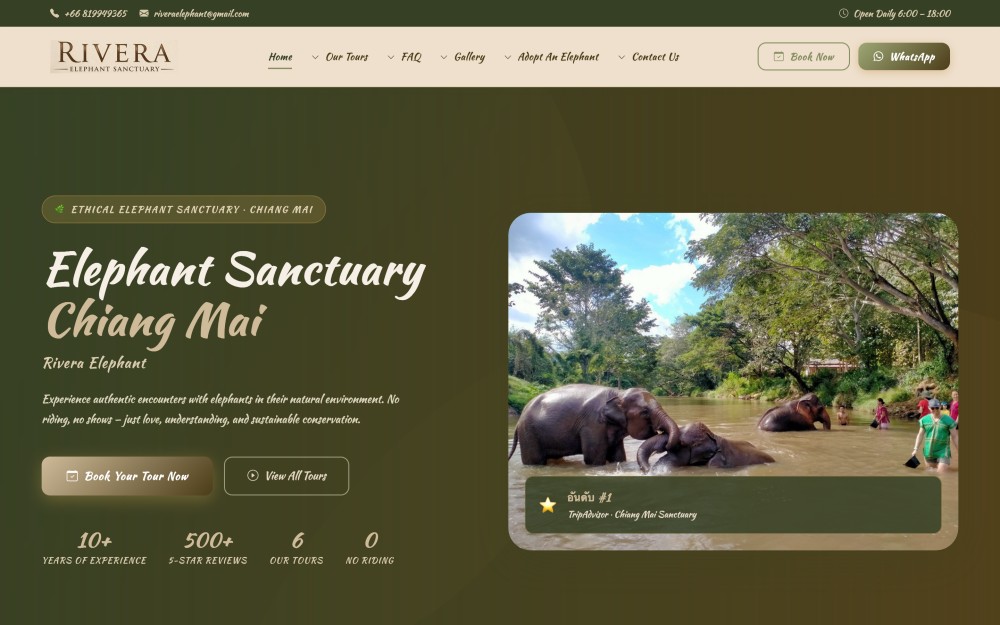Open the riveraelephant@gmail.com email link
1000x625 pixels.
(x=202, y=13)
